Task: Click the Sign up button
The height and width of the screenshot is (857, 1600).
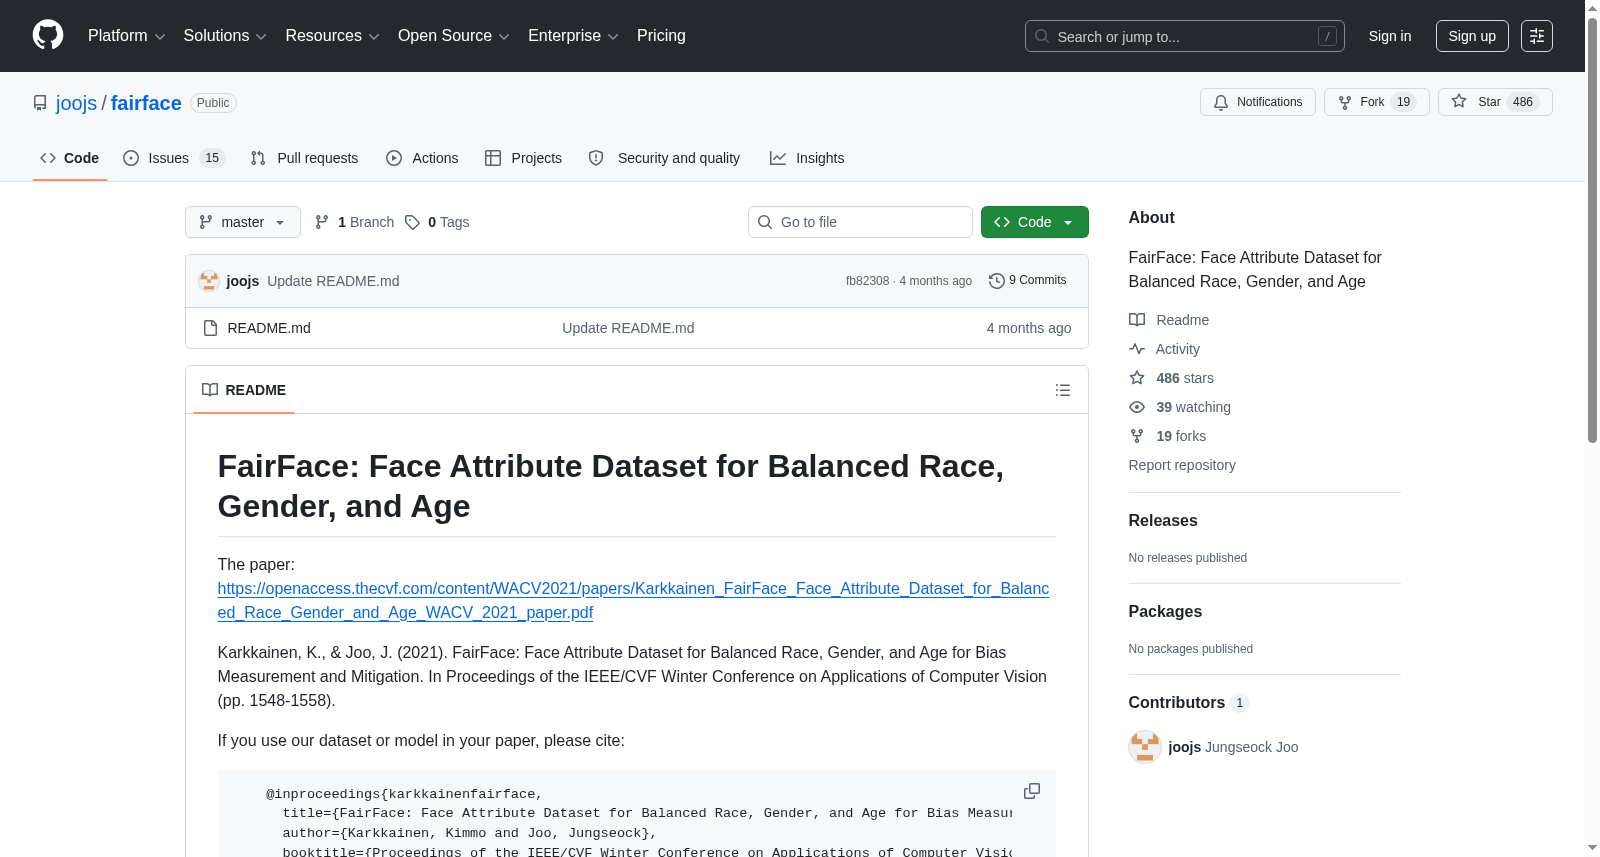Action: click(x=1472, y=36)
